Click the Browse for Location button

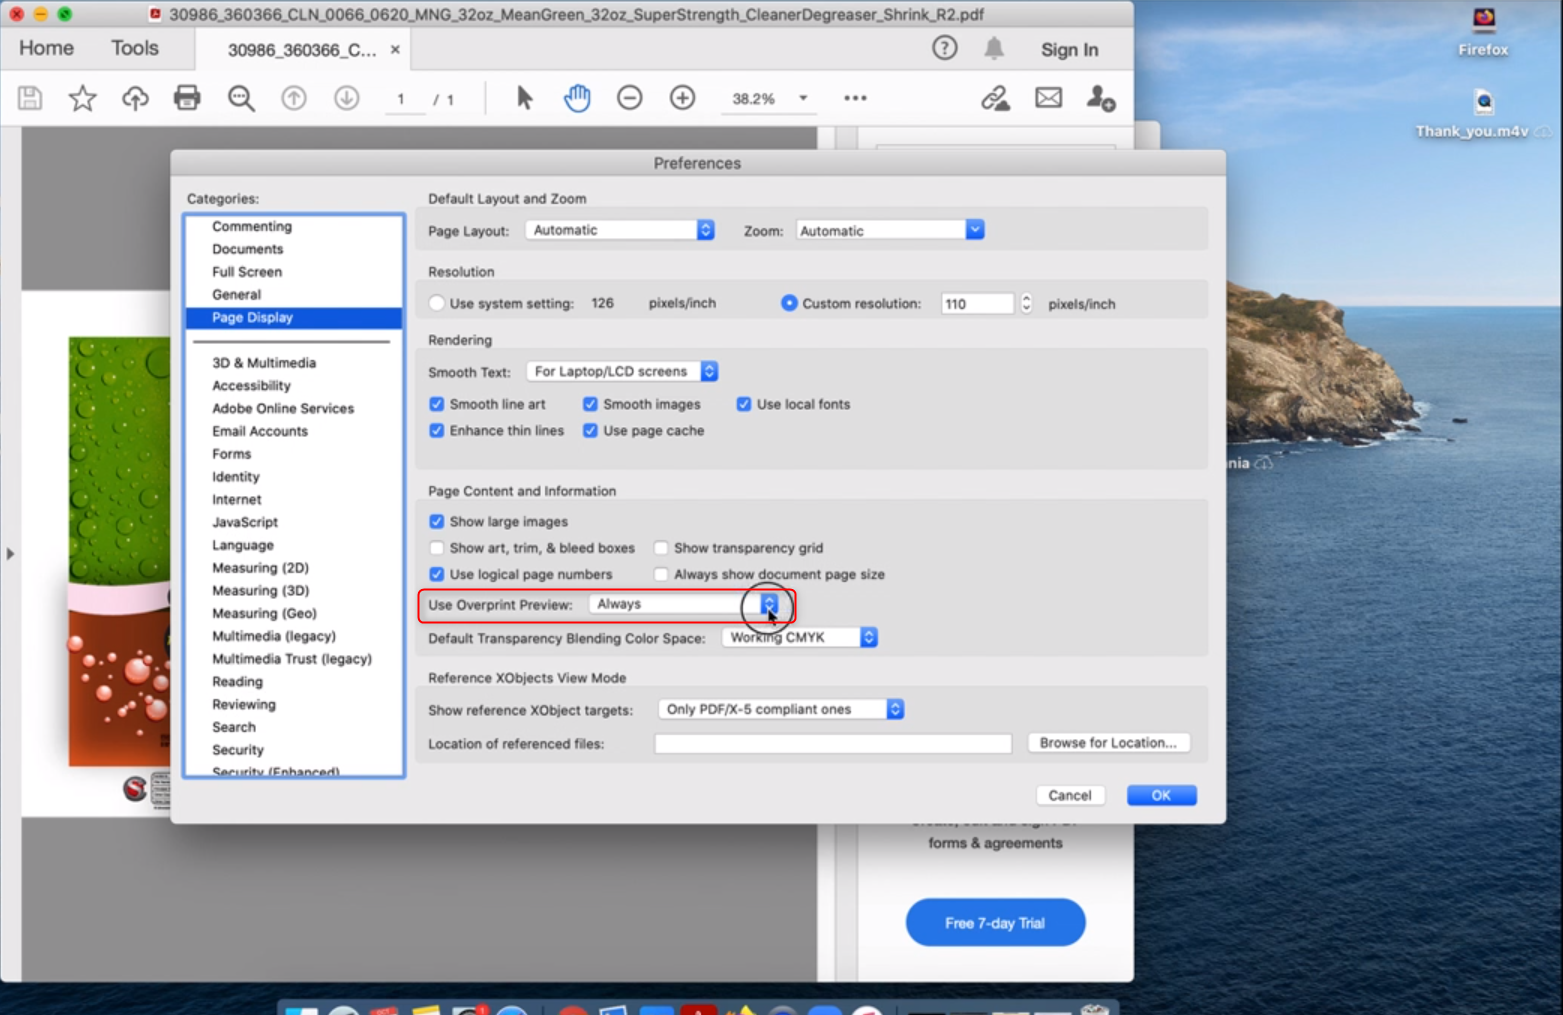coord(1107,743)
